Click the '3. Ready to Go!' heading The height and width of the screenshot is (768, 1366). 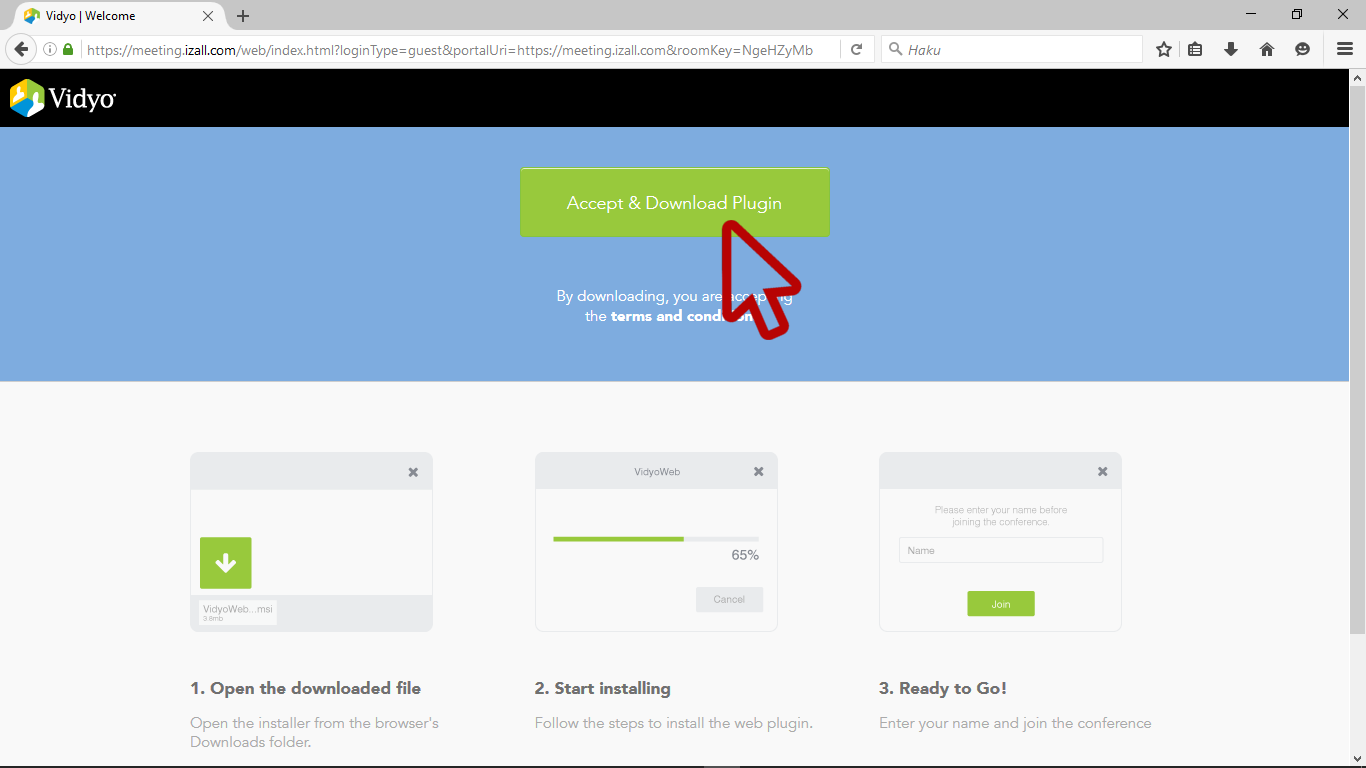[x=943, y=688]
